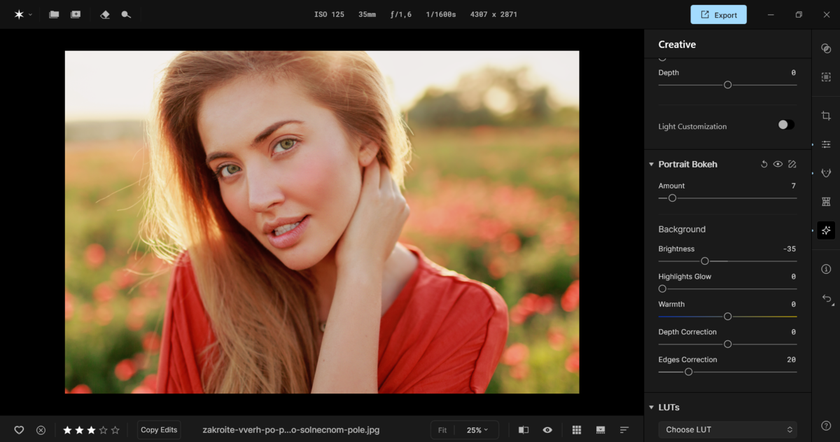Click the ISO 125 metadata text
Screen dimensions: 840x442
(329, 14)
